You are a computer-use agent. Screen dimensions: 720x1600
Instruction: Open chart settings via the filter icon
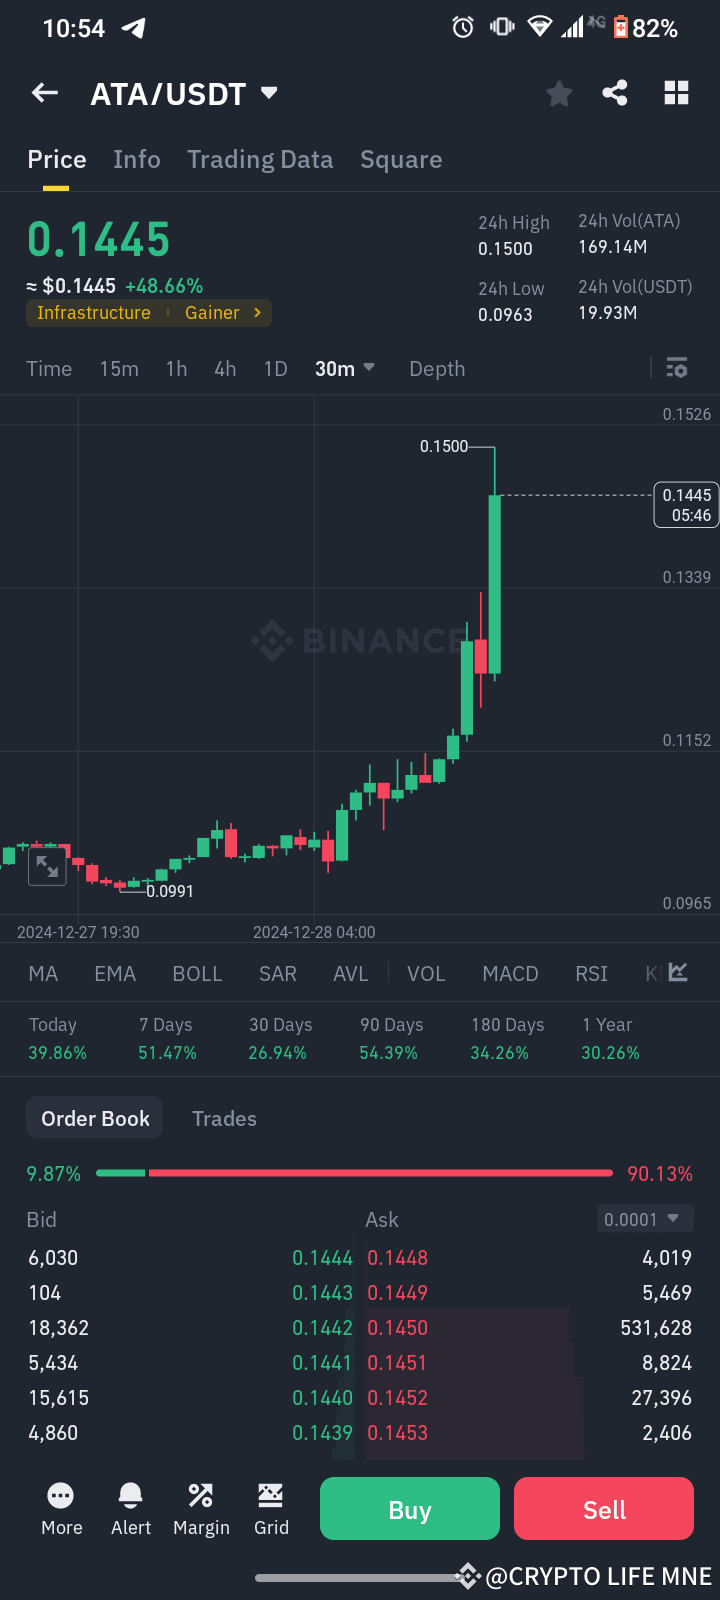[x=677, y=368]
